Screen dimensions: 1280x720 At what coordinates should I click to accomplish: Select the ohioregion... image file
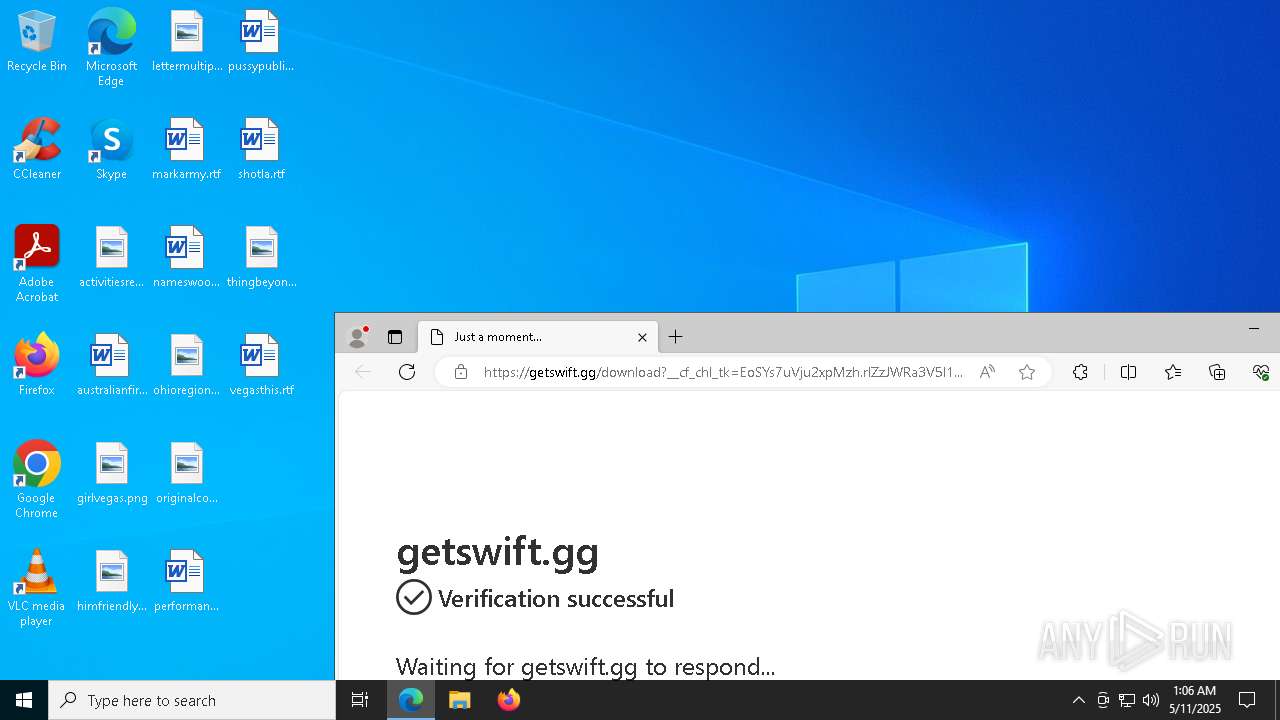[x=187, y=366]
